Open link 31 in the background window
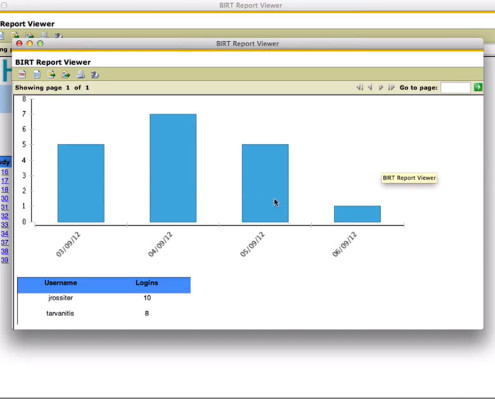Screen dimensions: 495x400 tap(5, 207)
